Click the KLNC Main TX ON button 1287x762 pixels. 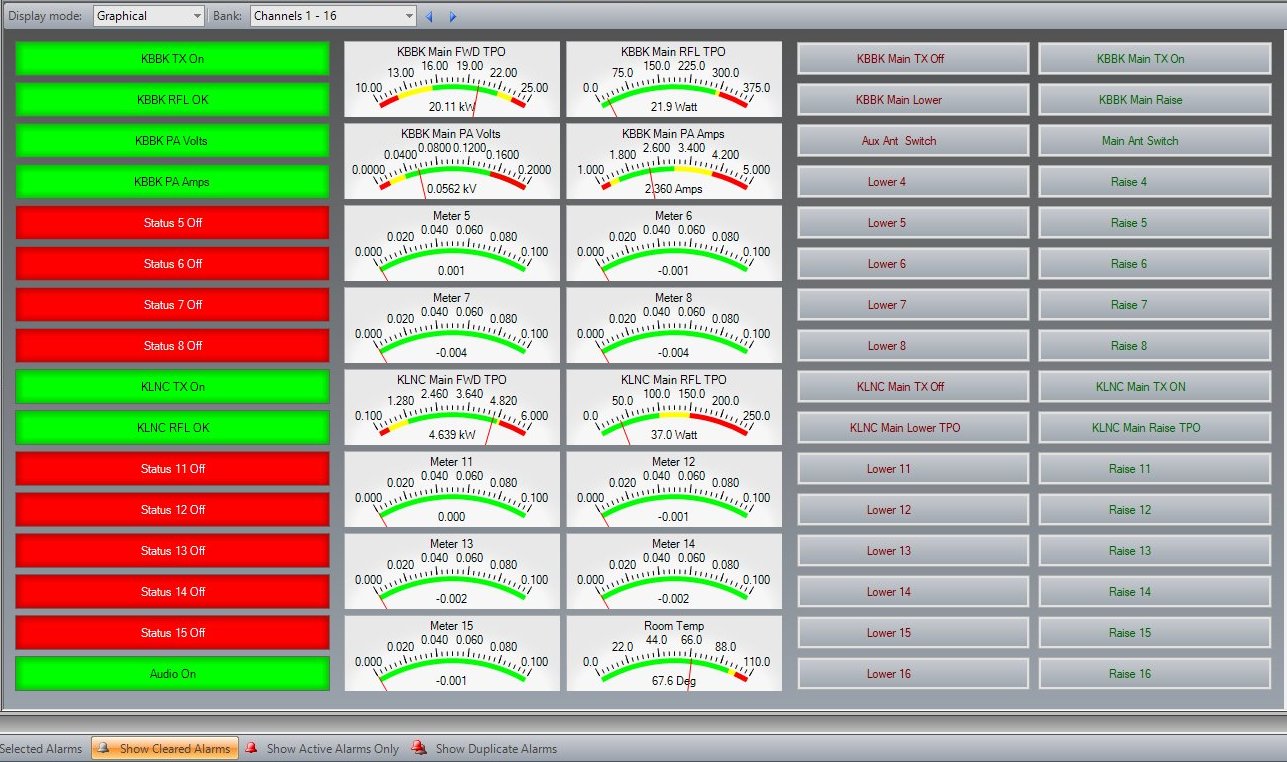point(1154,387)
